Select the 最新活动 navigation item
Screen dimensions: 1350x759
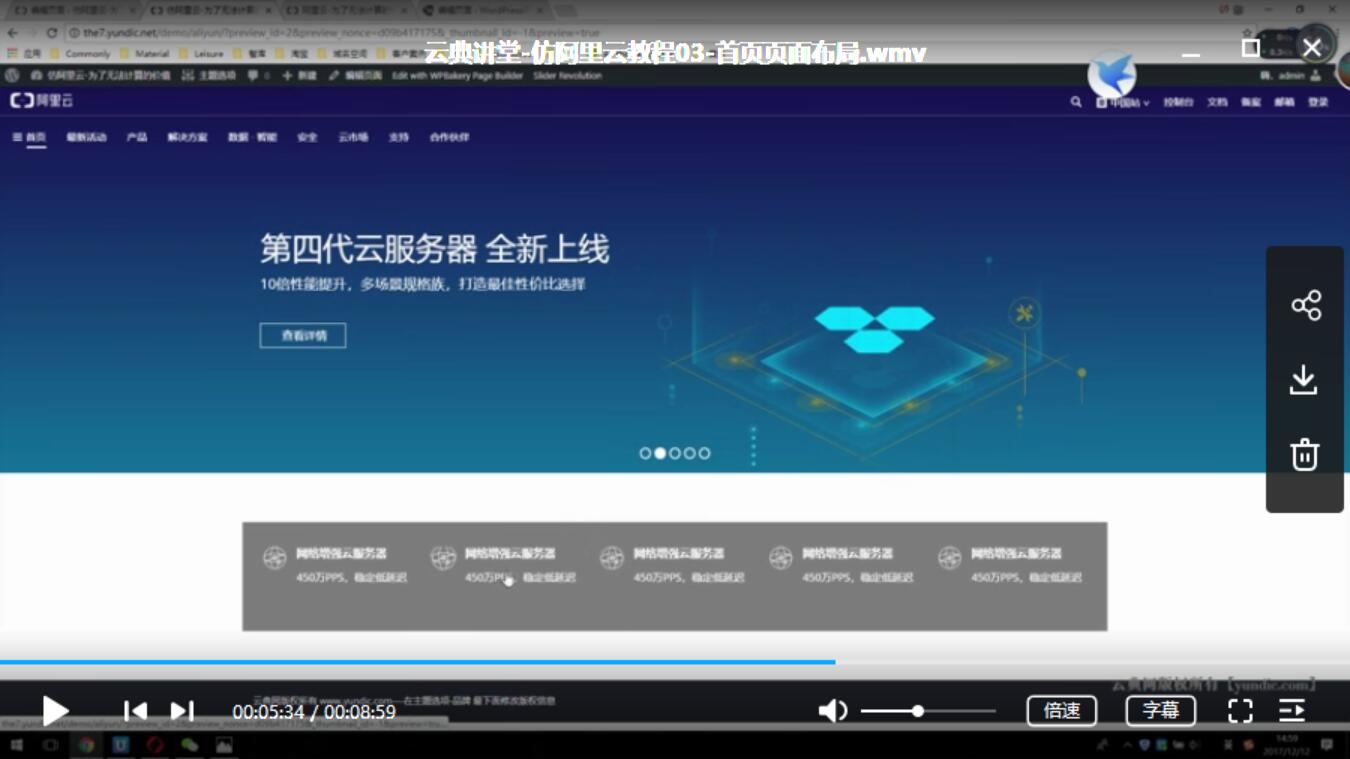(x=86, y=137)
